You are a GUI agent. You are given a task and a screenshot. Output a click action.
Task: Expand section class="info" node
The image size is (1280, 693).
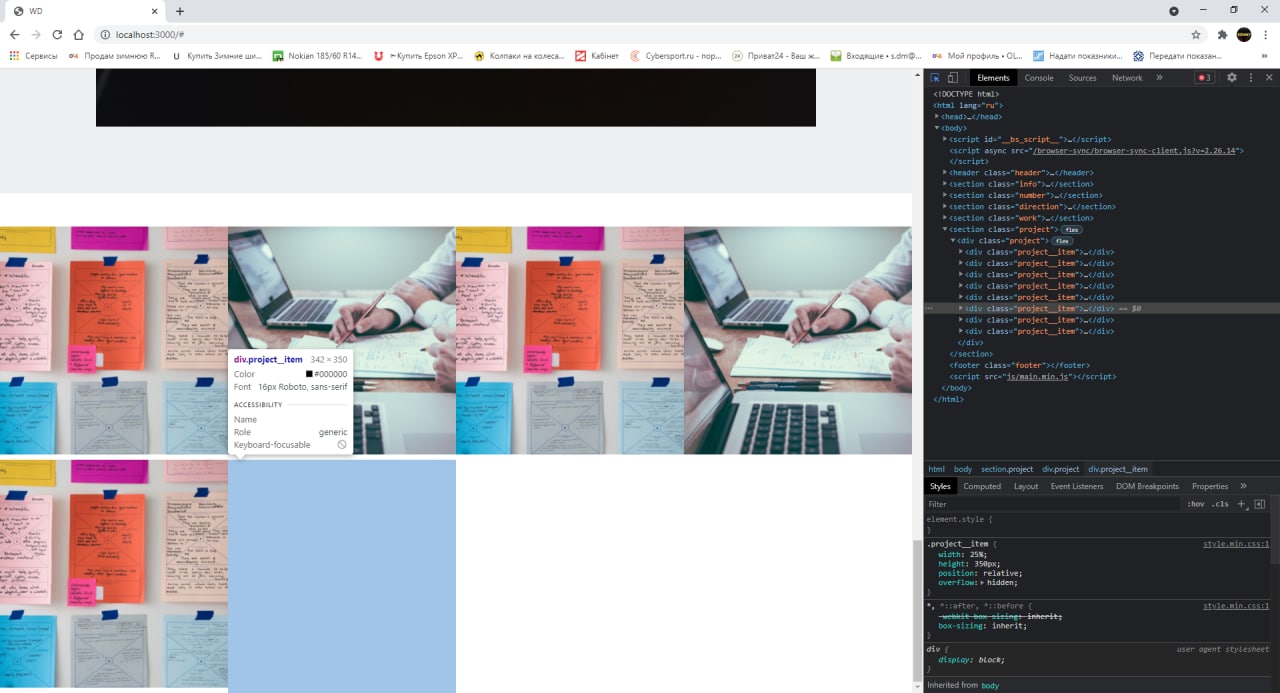click(946, 184)
